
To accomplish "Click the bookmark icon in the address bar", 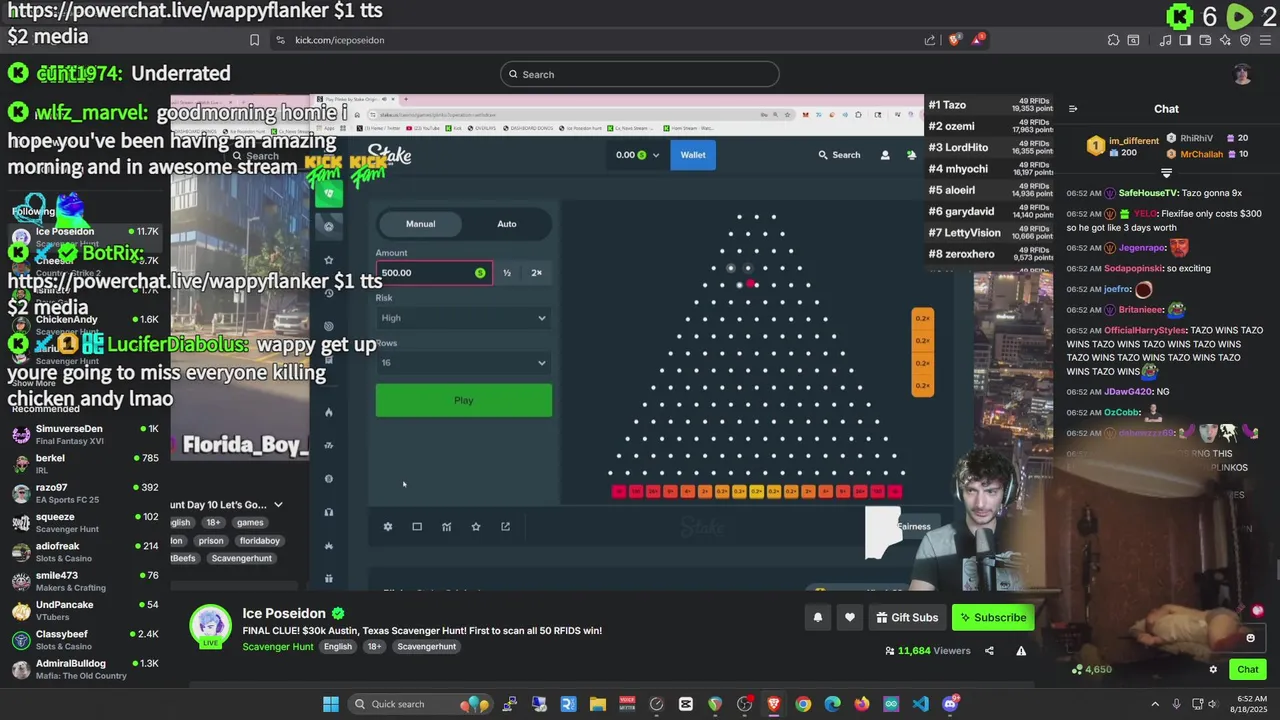I will point(254,40).
